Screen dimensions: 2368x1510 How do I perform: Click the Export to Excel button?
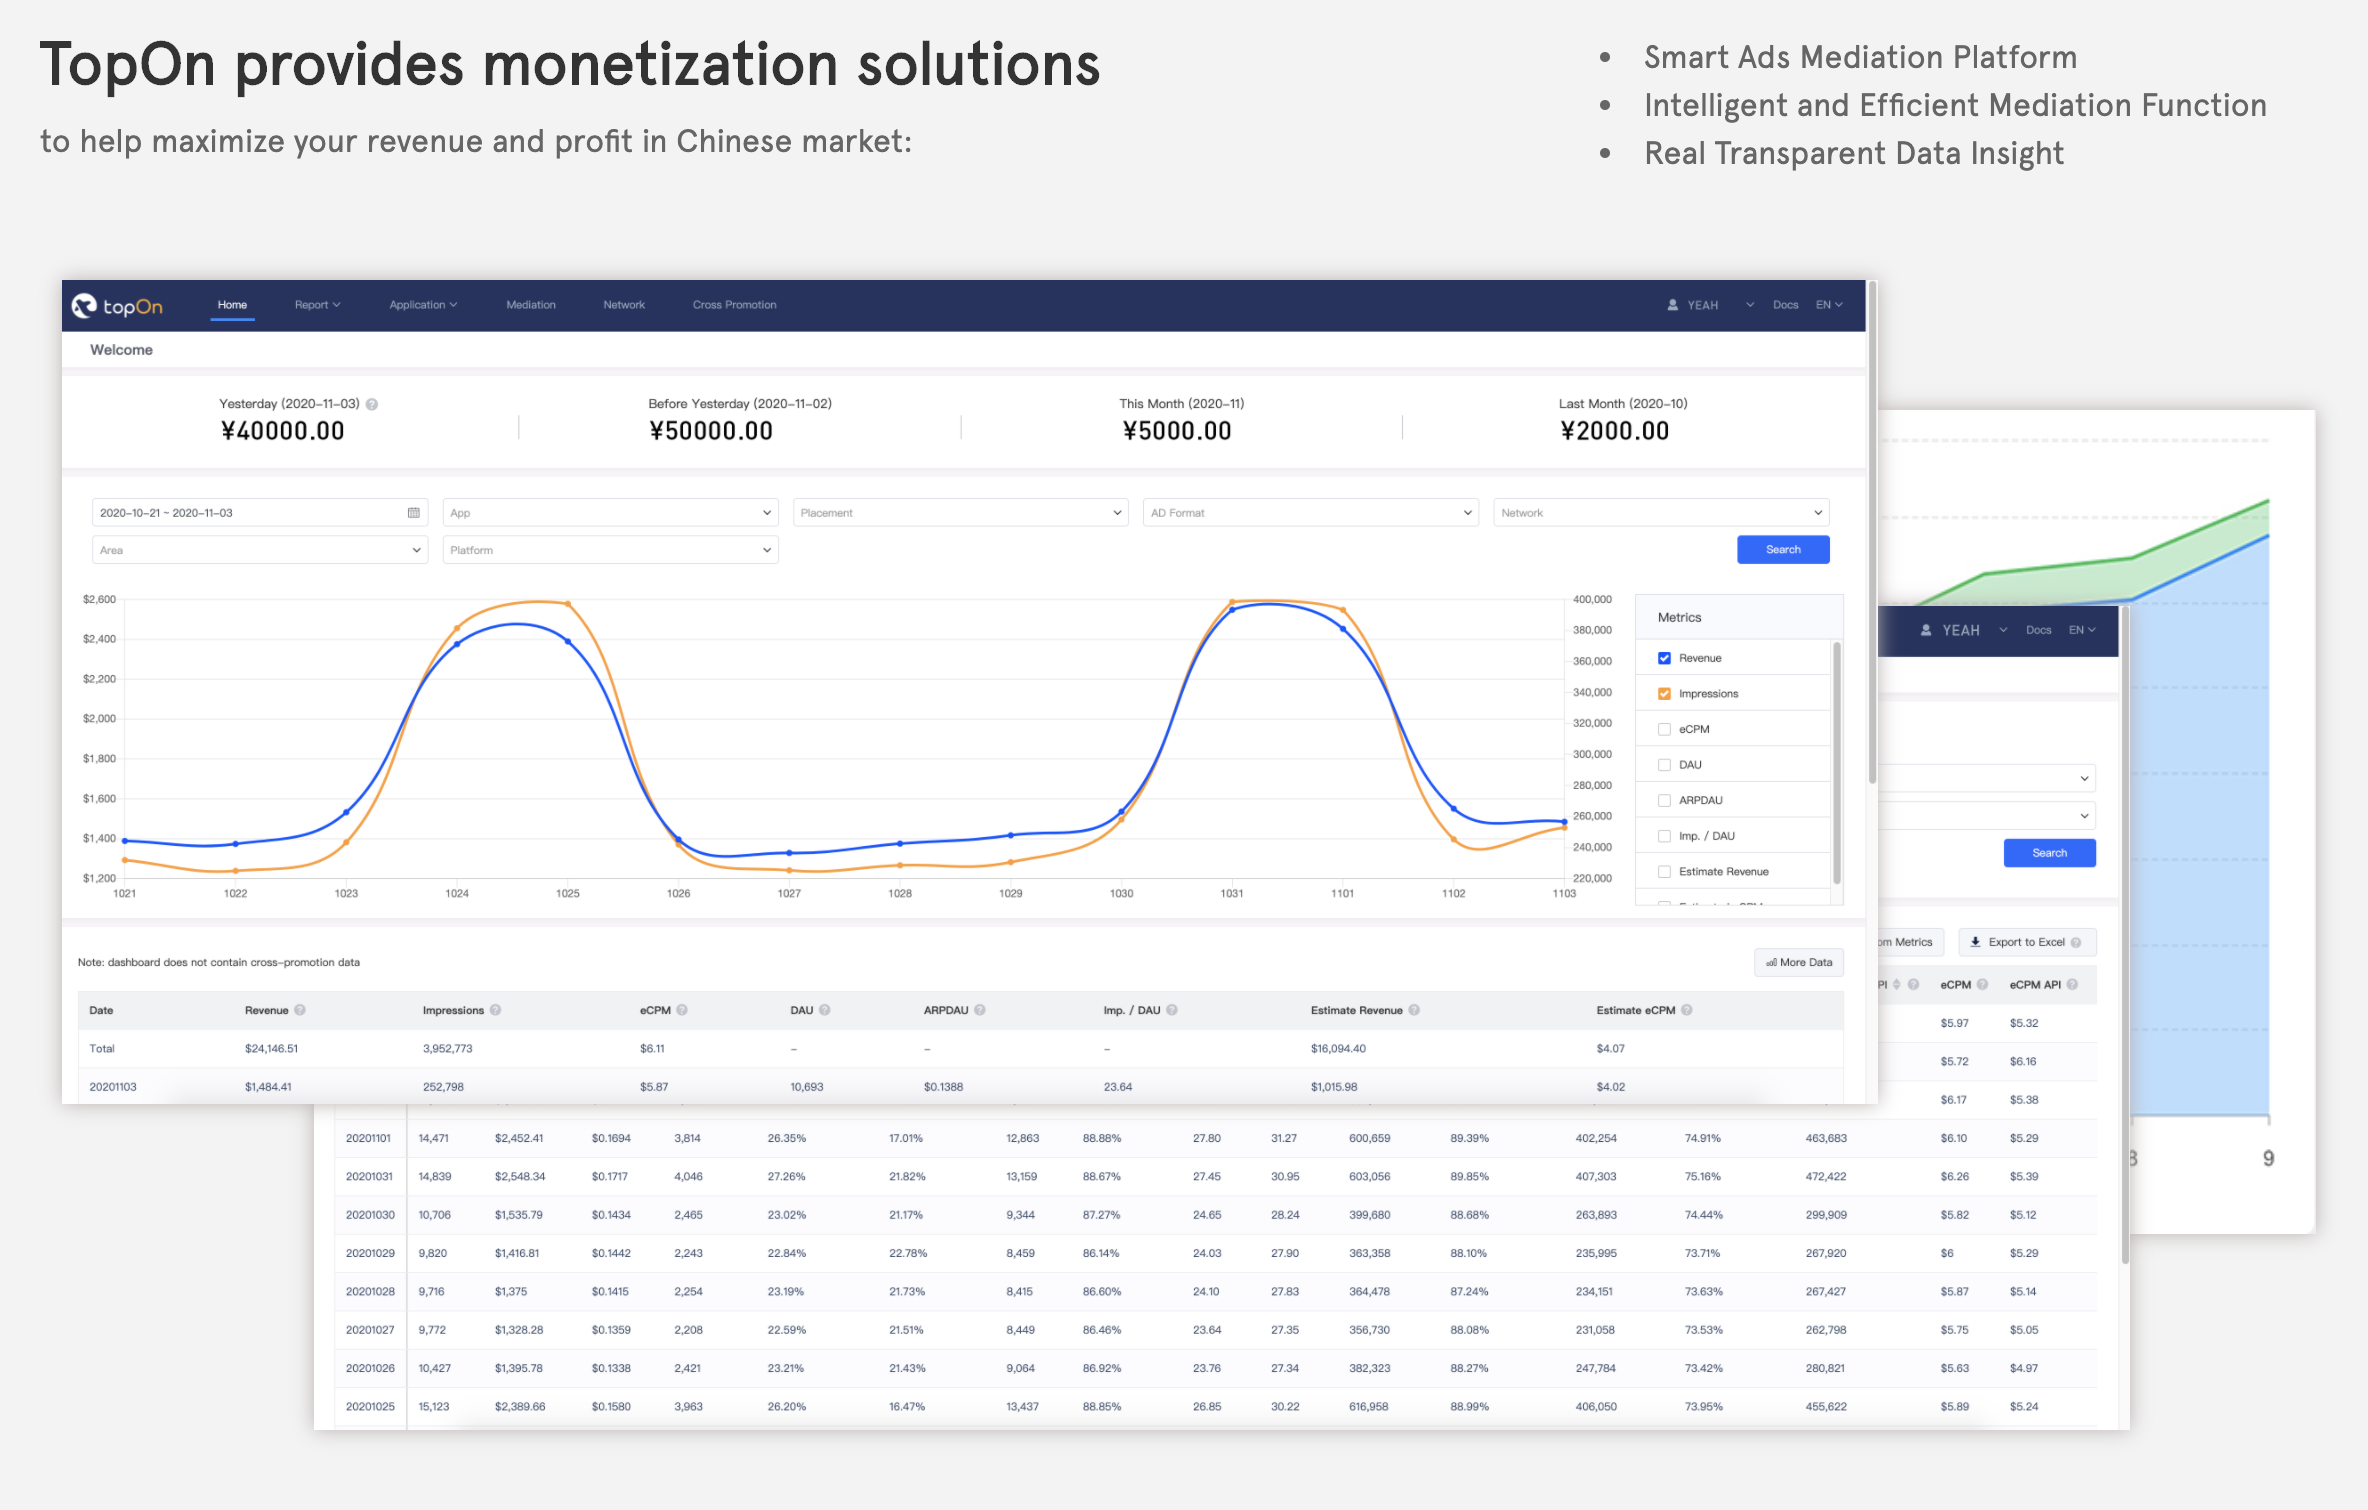(x=2026, y=942)
